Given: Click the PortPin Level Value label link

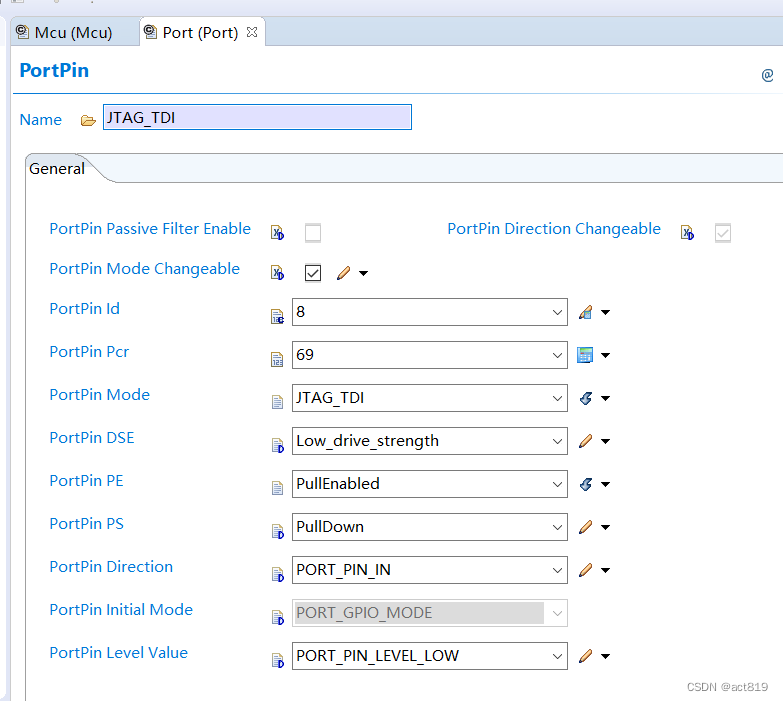Looking at the screenshot, I should coord(118,653).
